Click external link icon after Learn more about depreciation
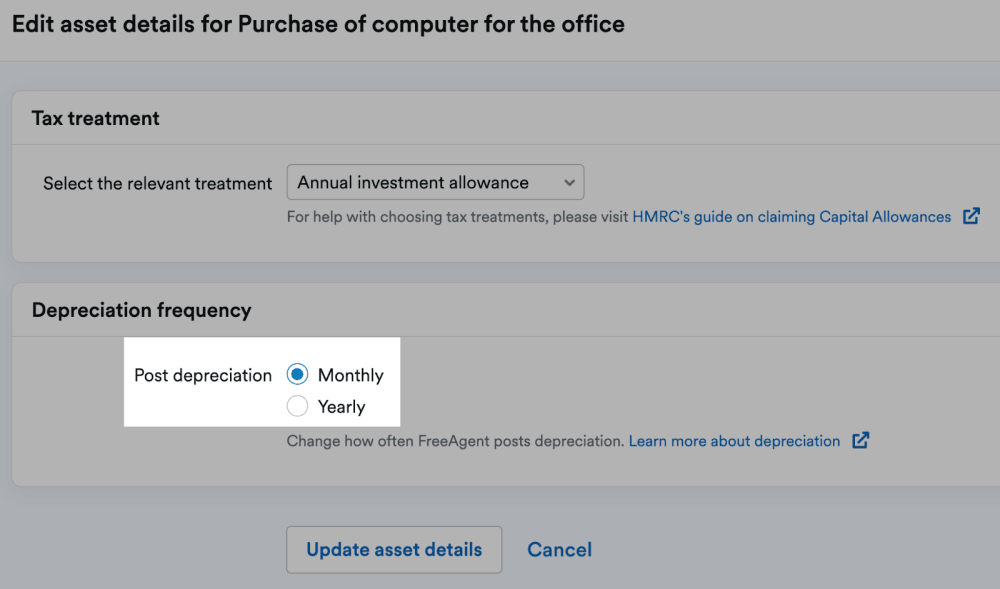 (860, 441)
